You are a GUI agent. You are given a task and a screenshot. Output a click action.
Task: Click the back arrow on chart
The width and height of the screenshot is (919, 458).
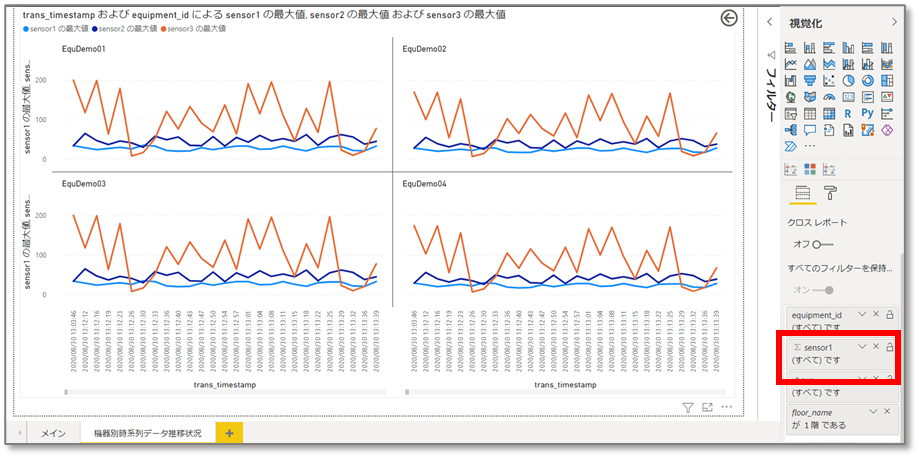[x=729, y=19]
